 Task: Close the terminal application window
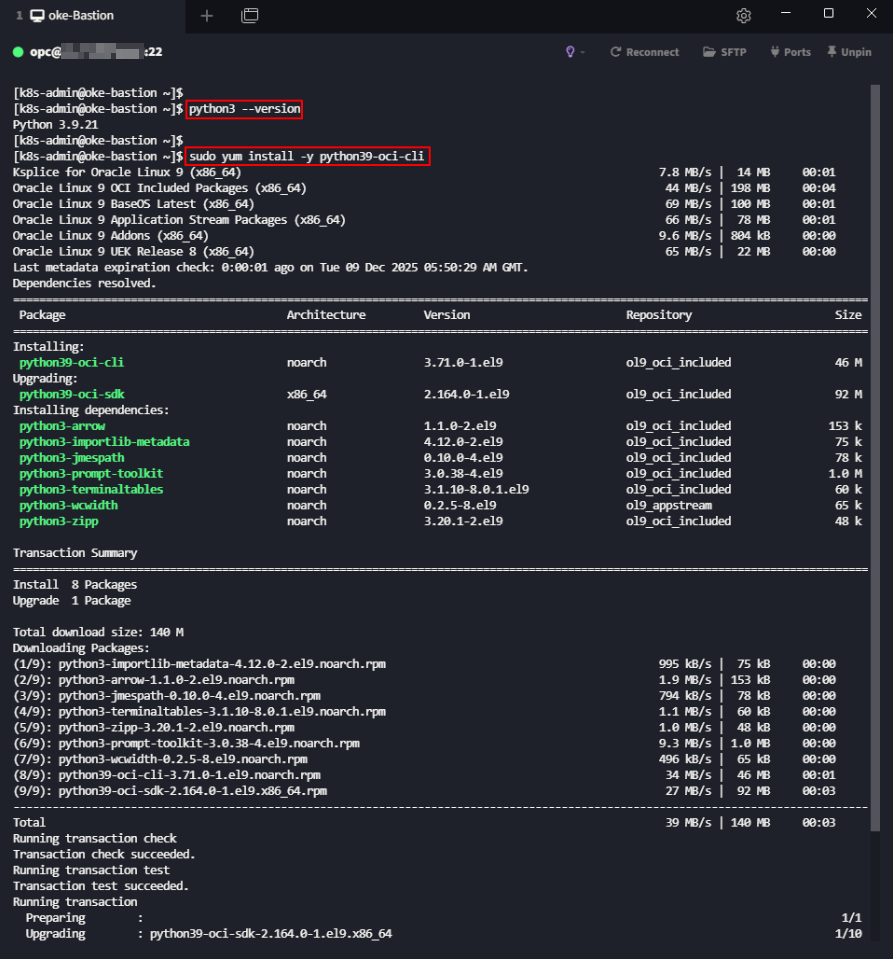[x=871, y=14]
